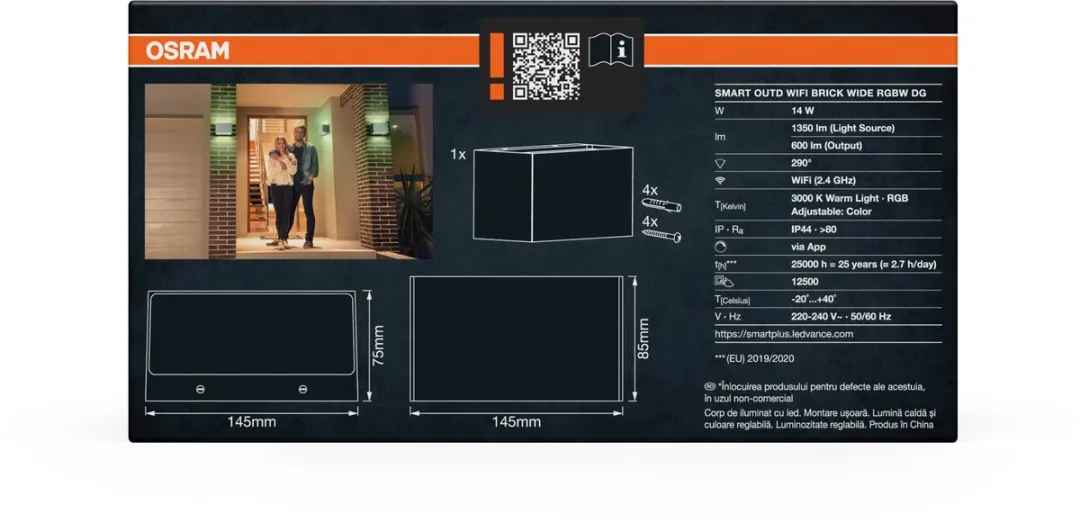This screenshot has width=1080, height=523.
Task: Open the couple at doorway product photo
Action: pos(289,172)
